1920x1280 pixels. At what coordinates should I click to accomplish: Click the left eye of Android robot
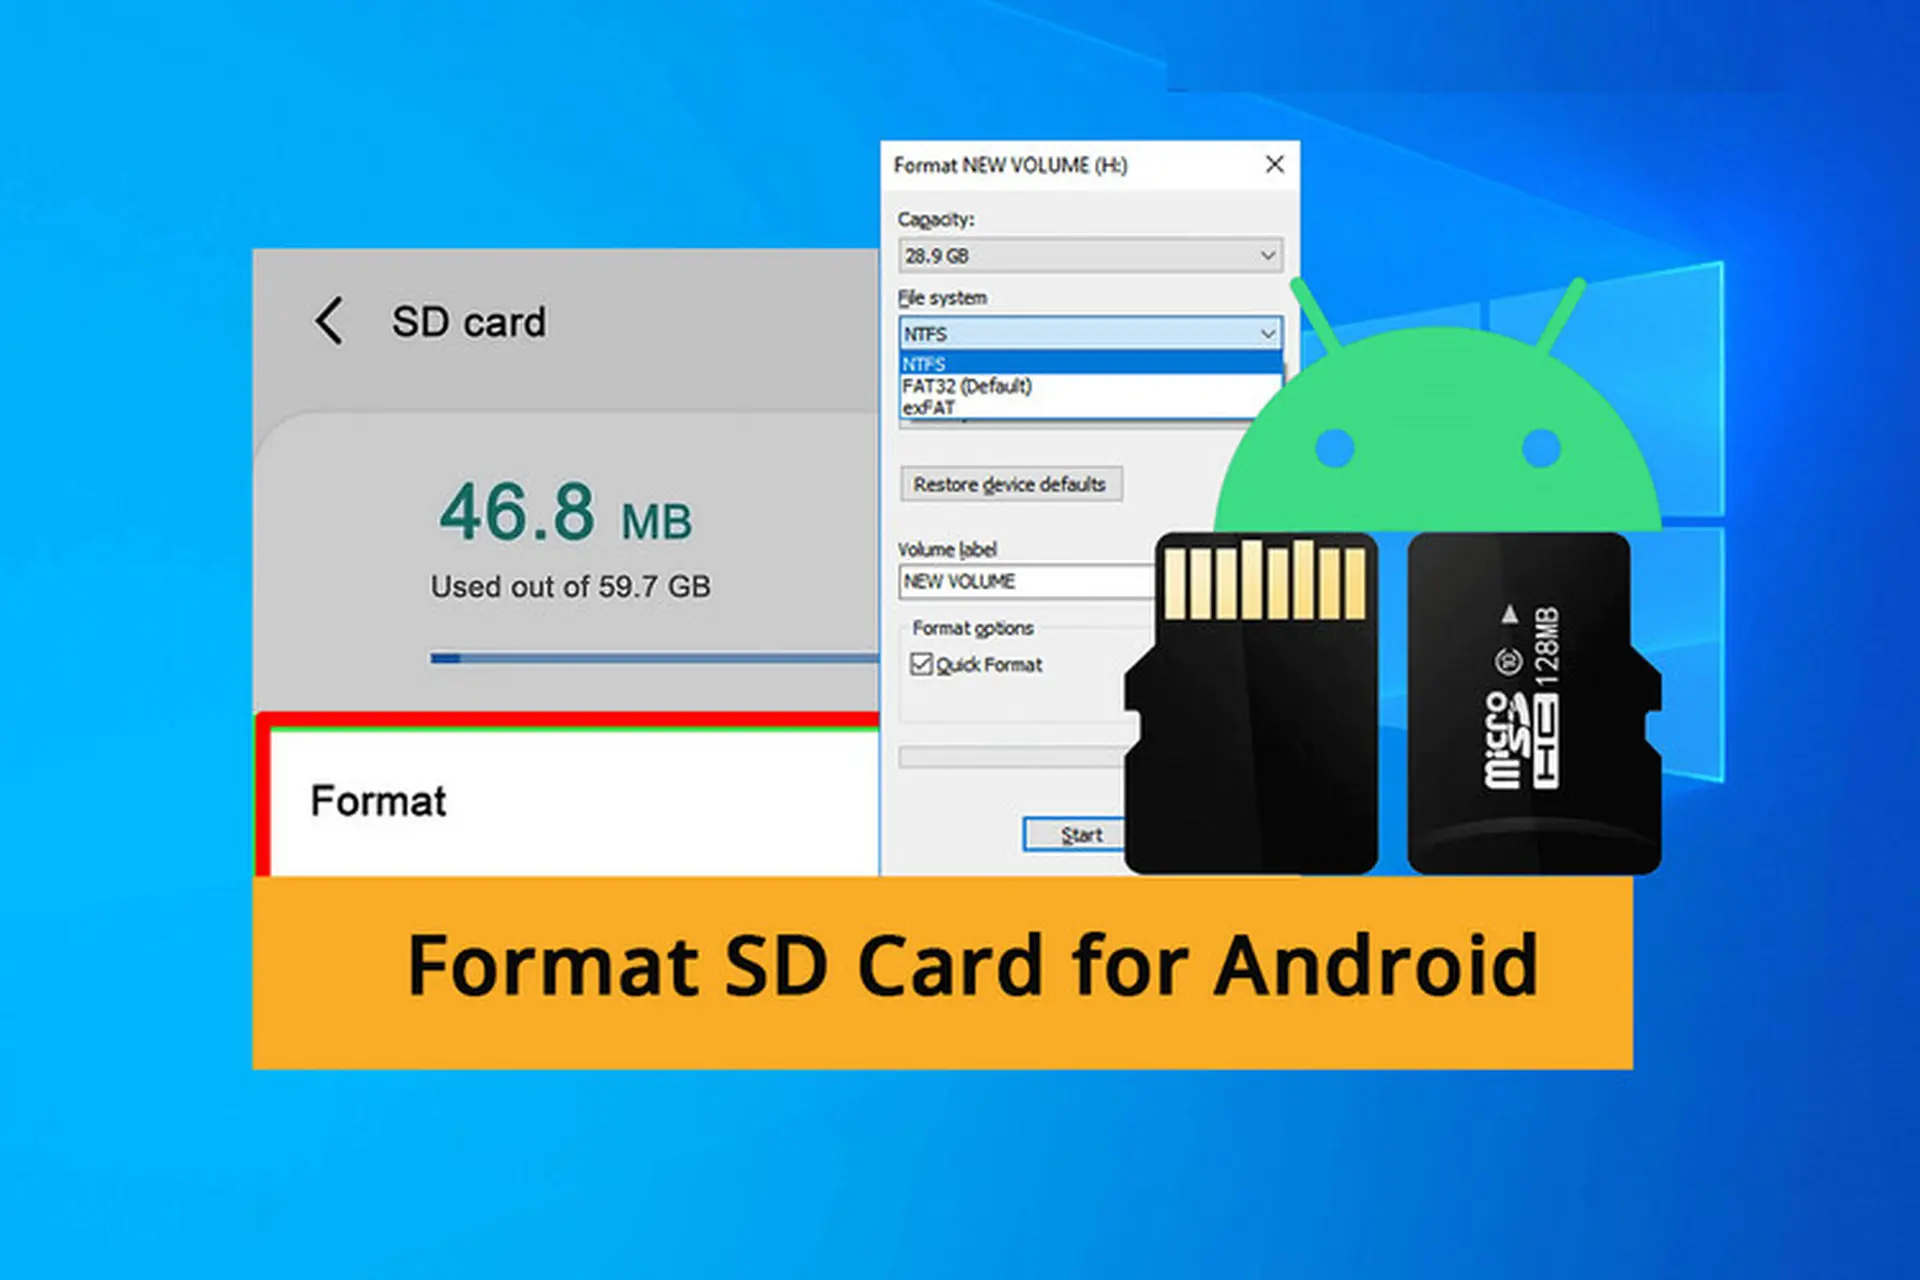[1335, 448]
